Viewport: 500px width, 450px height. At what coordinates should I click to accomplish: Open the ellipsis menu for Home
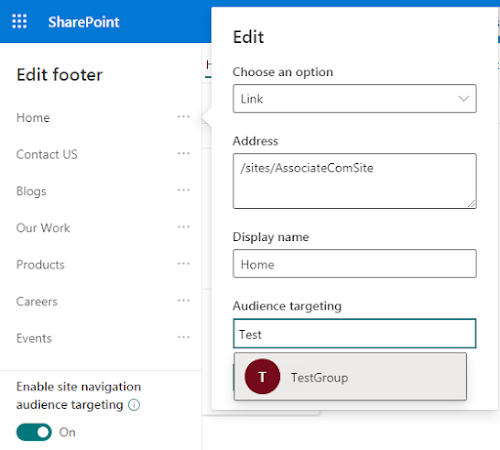(184, 117)
